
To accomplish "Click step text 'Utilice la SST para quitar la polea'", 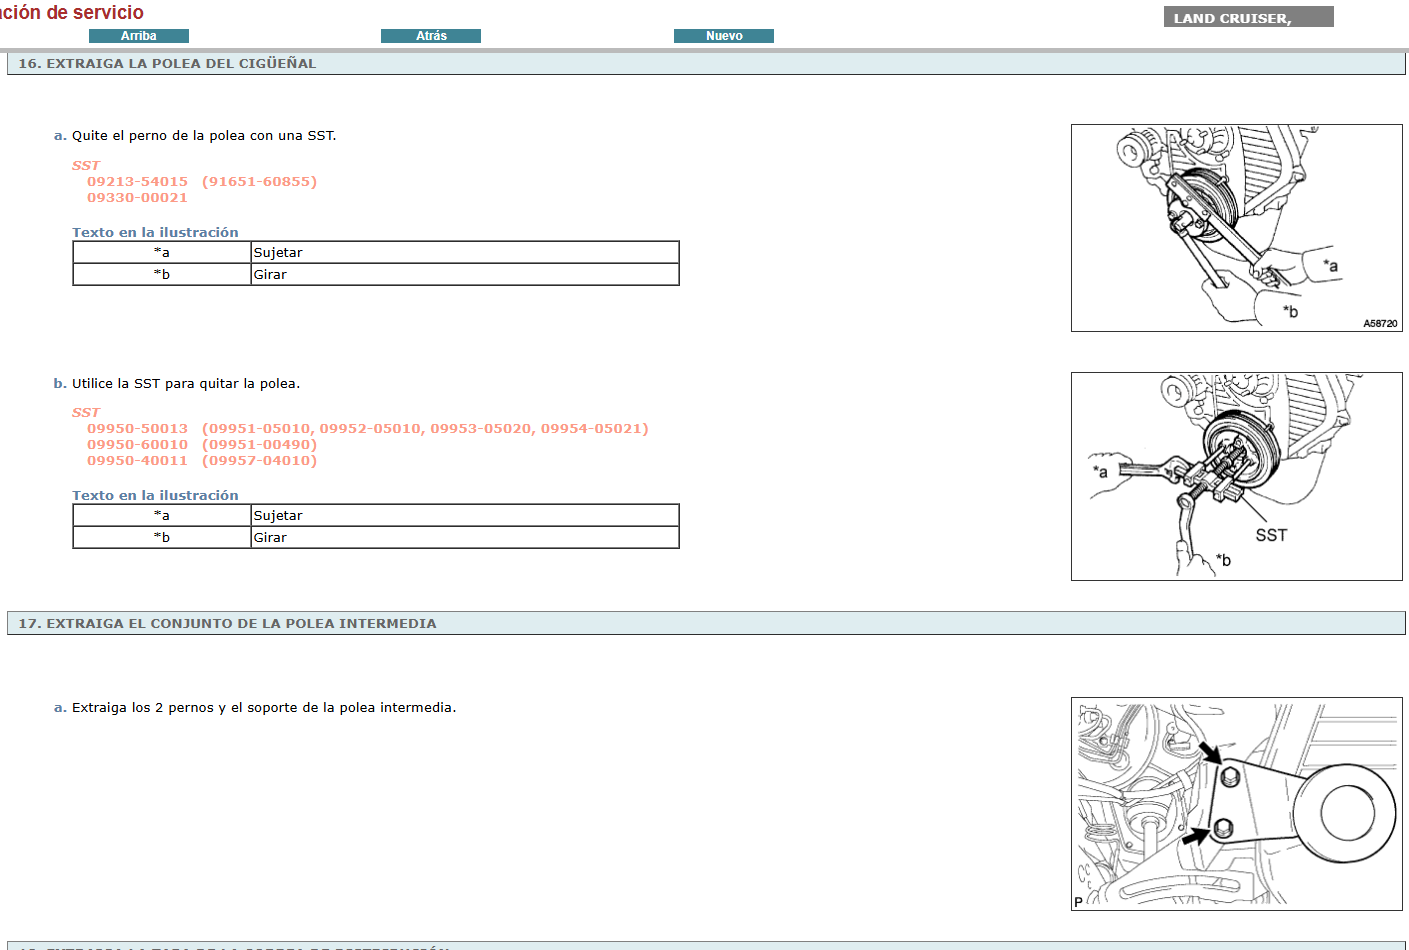I will 185,384.
